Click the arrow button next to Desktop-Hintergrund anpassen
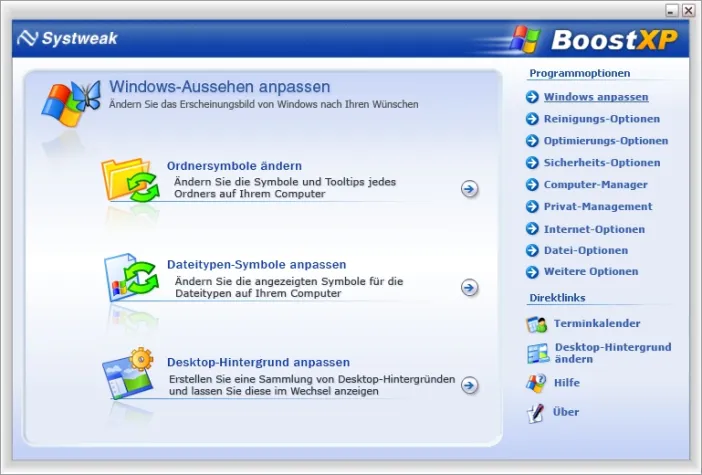Viewport: 702px width, 475px height. pyautogui.click(x=469, y=385)
